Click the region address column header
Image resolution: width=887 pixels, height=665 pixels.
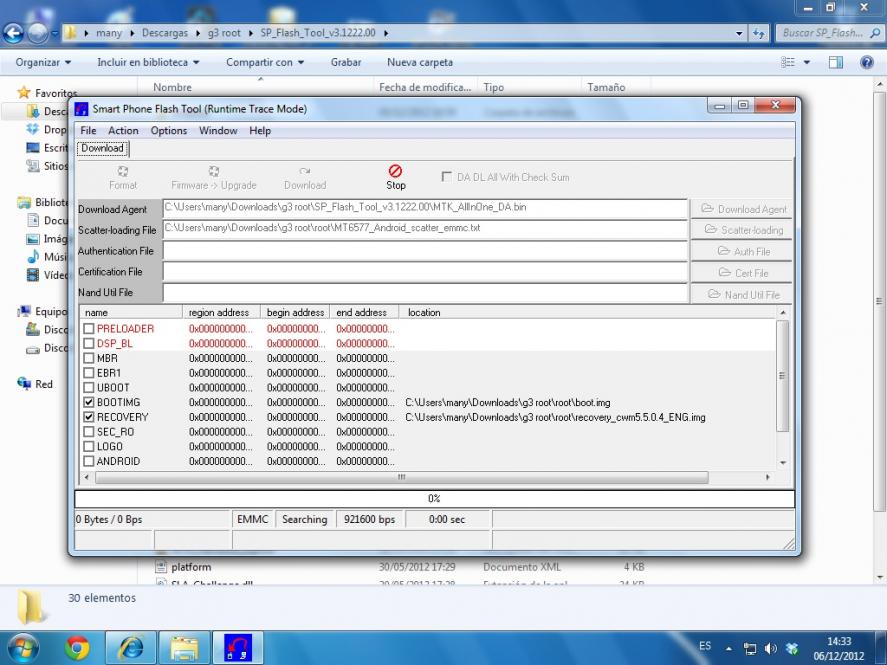click(221, 312)
